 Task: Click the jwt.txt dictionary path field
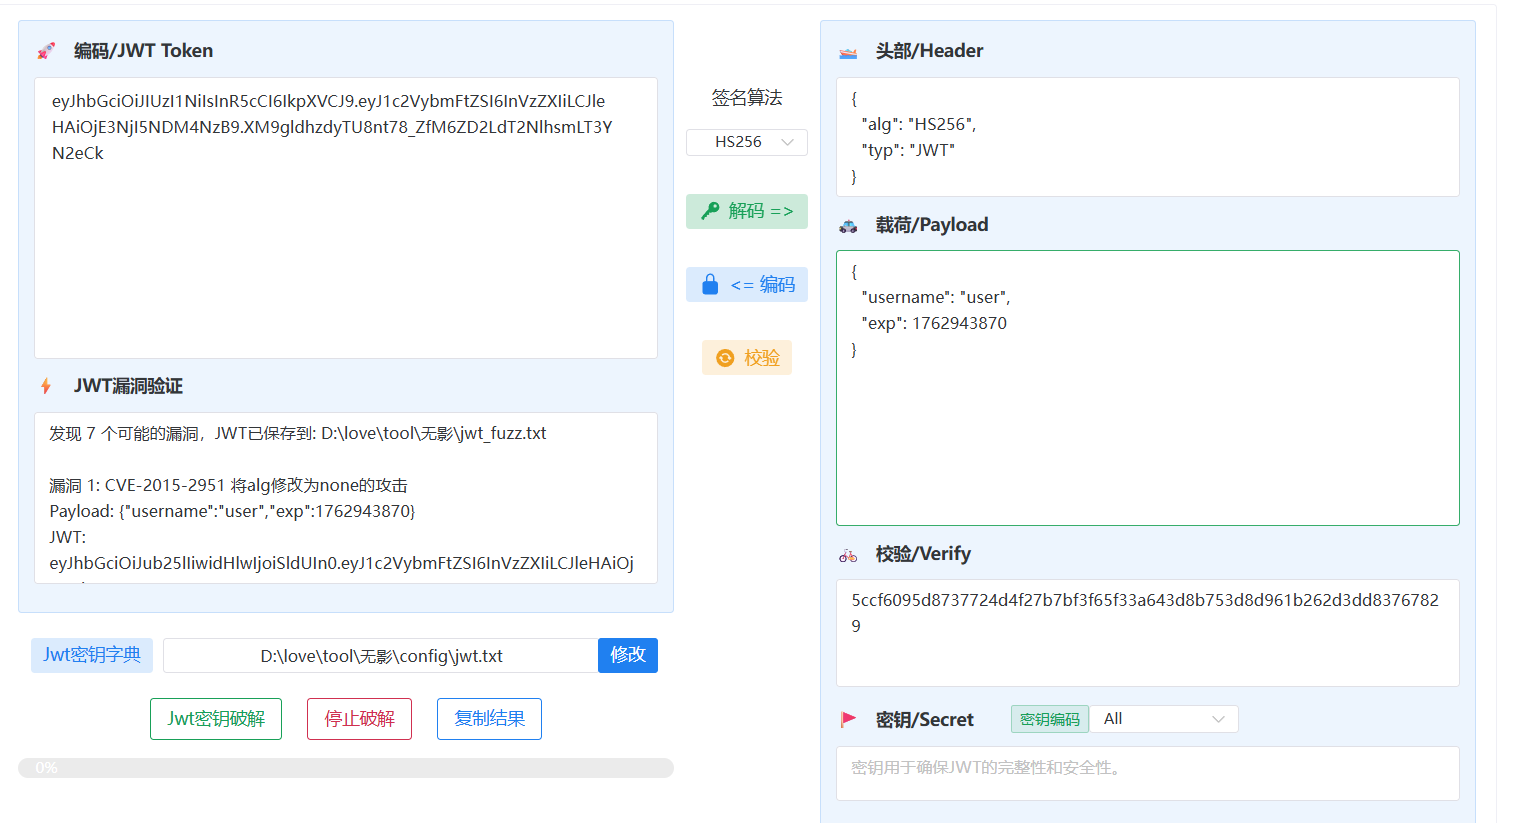tap(381, 656)
